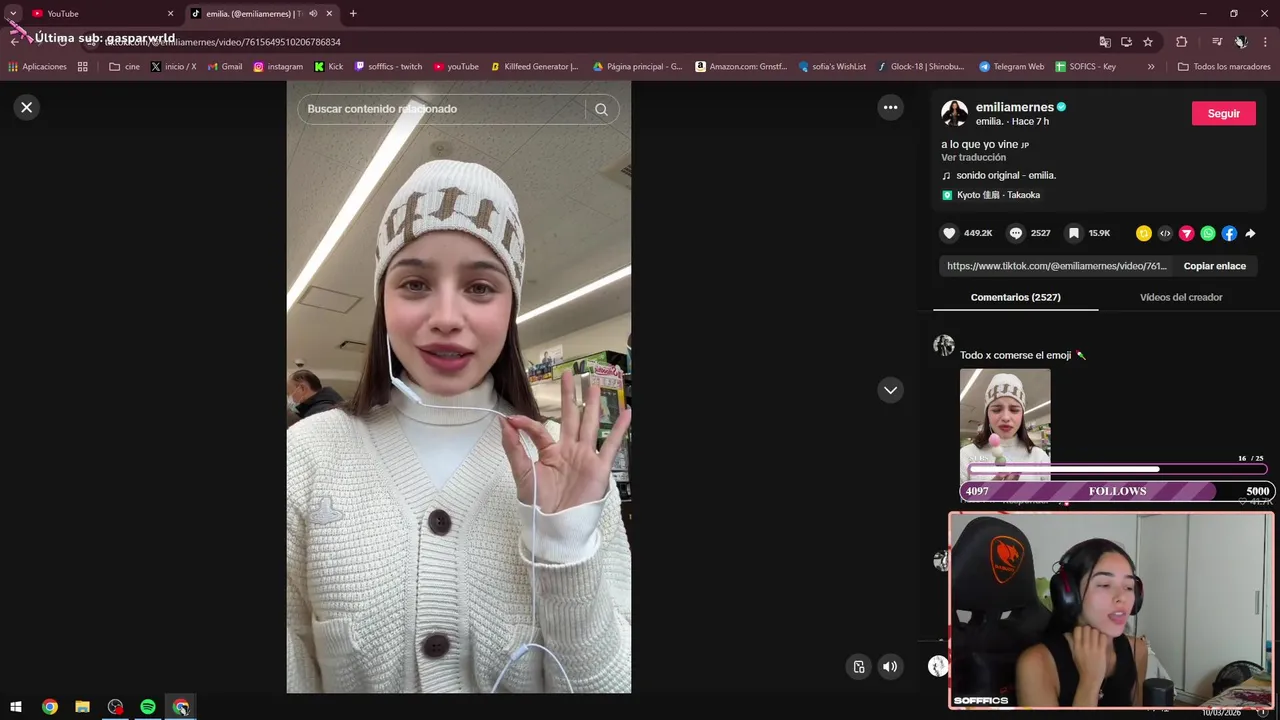Screen dimensions: 1280x720
Task: Mute the TikTok tab via its speaker icon
Action: pyautogui.click(x=313, y=14)
